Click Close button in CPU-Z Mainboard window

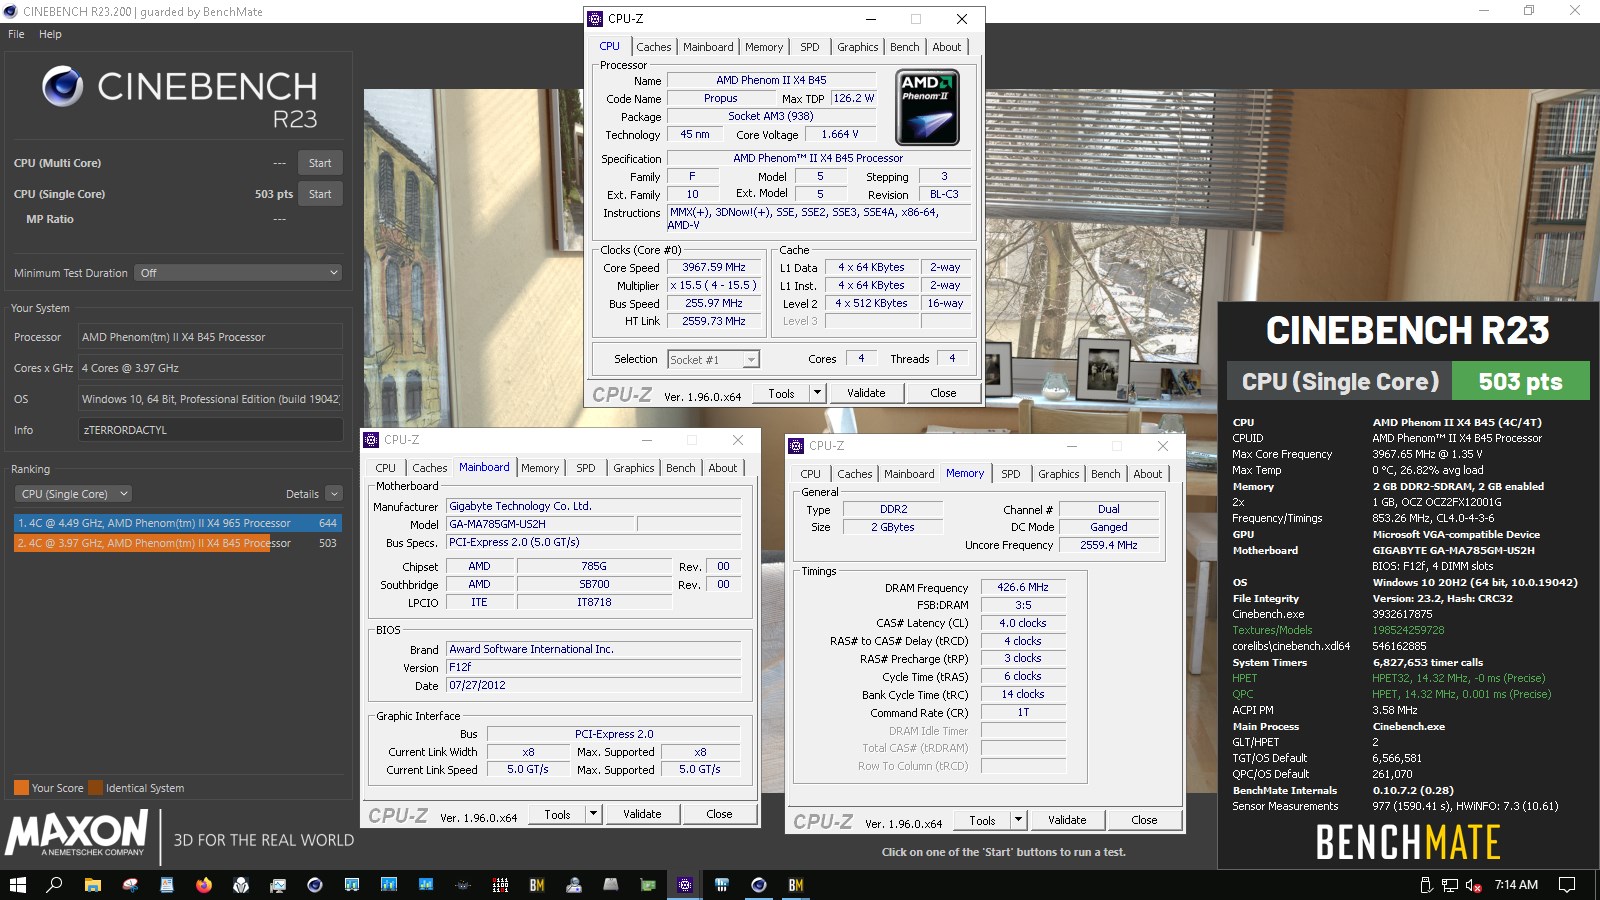coord(719,814)
